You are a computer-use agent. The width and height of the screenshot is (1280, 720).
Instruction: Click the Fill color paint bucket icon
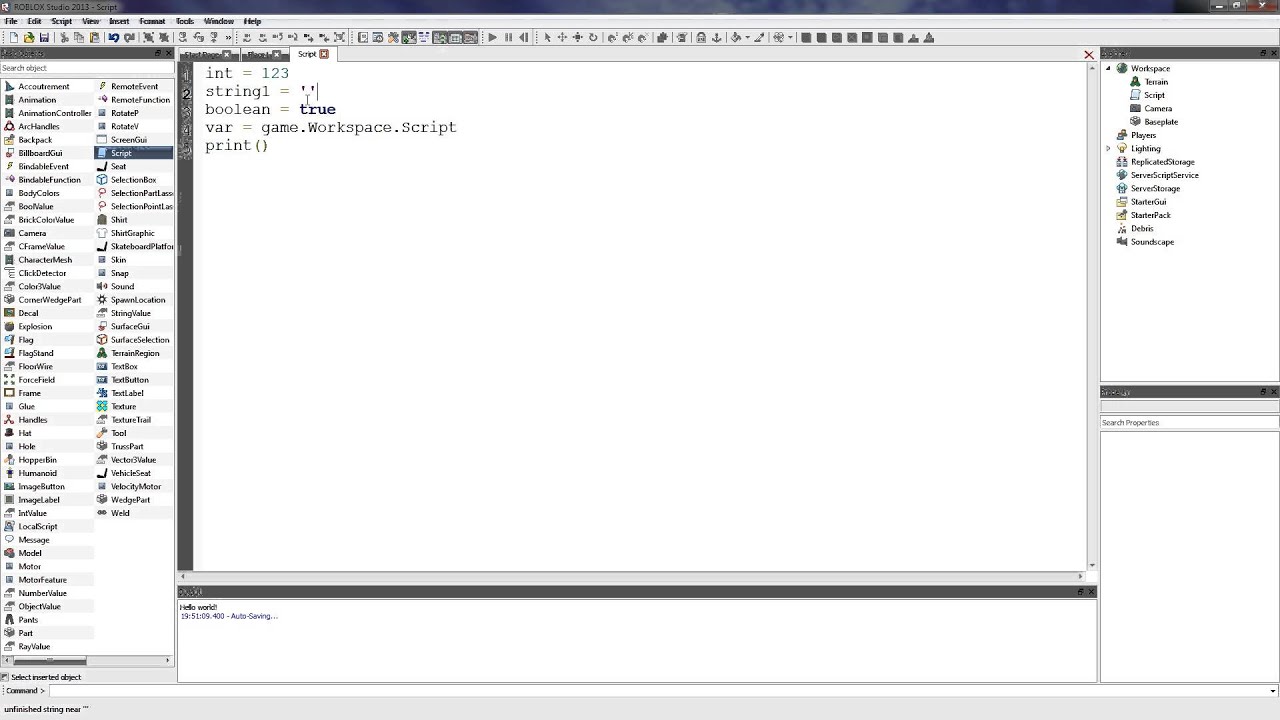coord(737,38)
